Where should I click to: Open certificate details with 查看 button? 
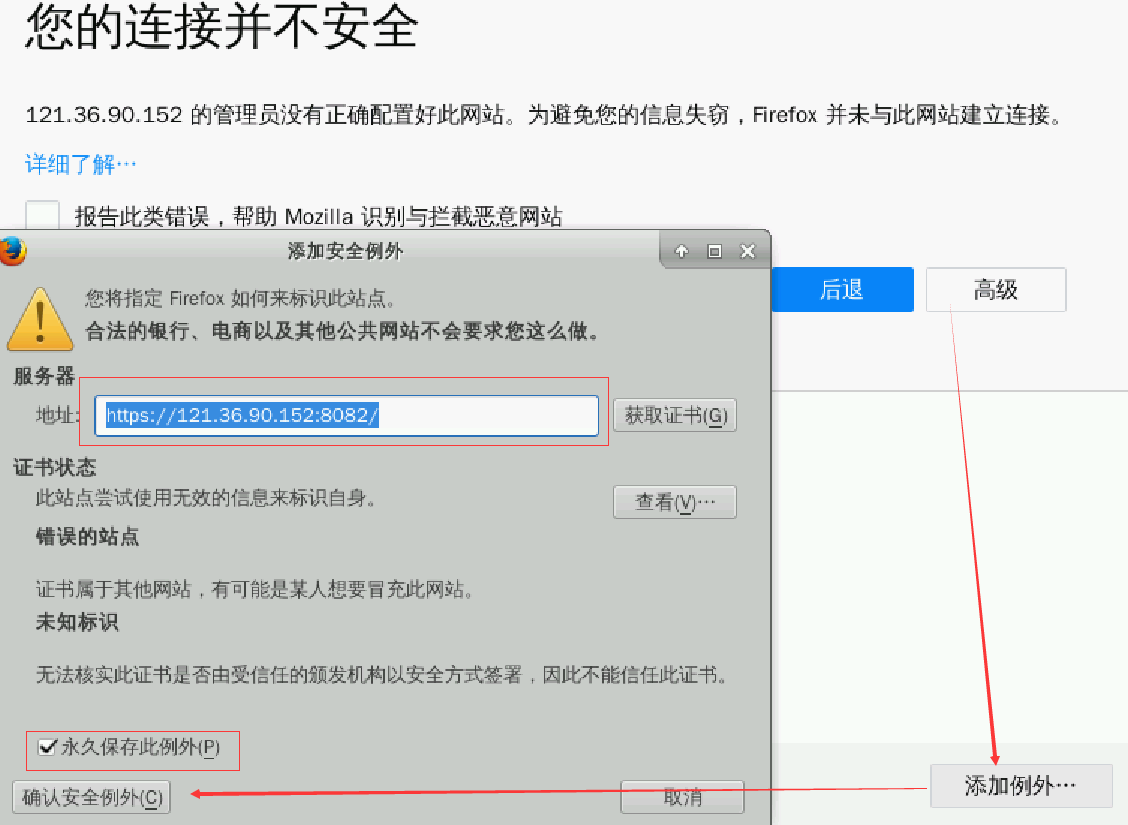675,502
